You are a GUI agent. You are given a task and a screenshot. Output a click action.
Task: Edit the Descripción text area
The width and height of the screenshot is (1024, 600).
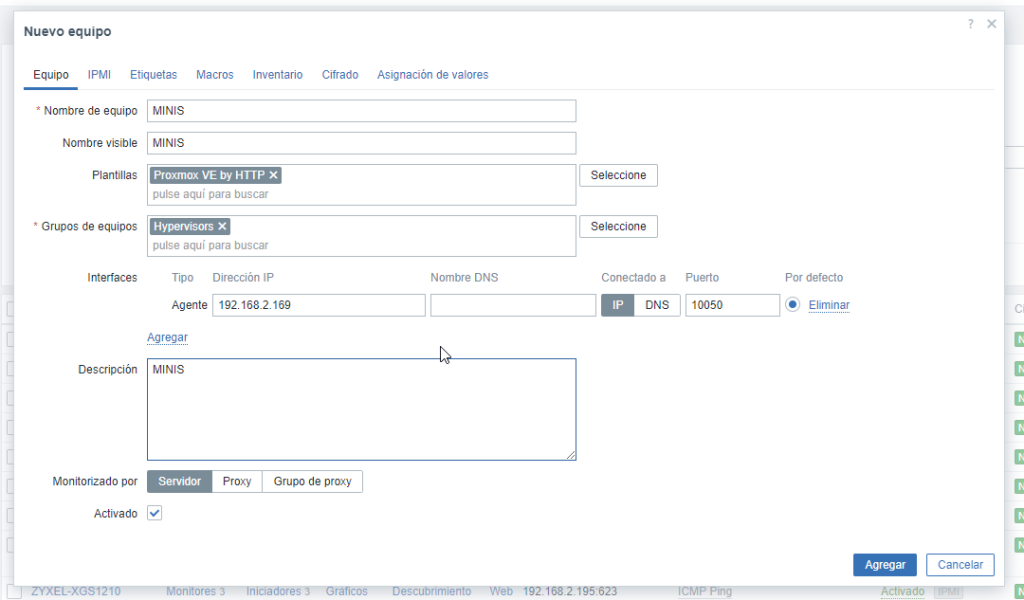[x=360, y=408]
